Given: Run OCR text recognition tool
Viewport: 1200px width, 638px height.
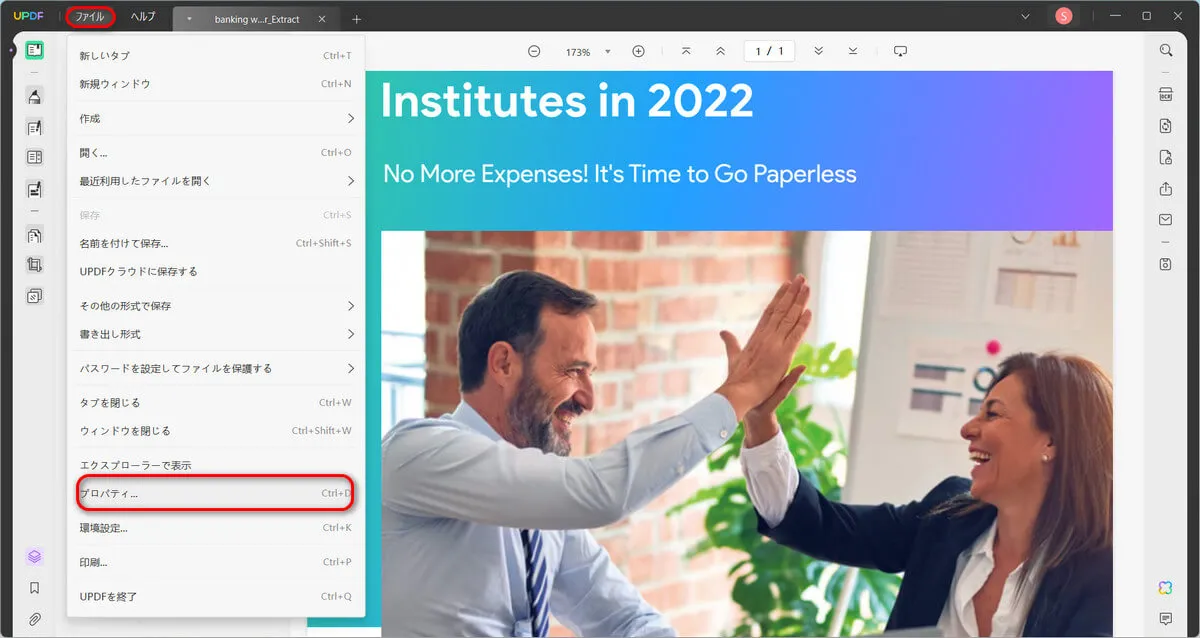Looking at the screenshot, I should pos(1166,95).
